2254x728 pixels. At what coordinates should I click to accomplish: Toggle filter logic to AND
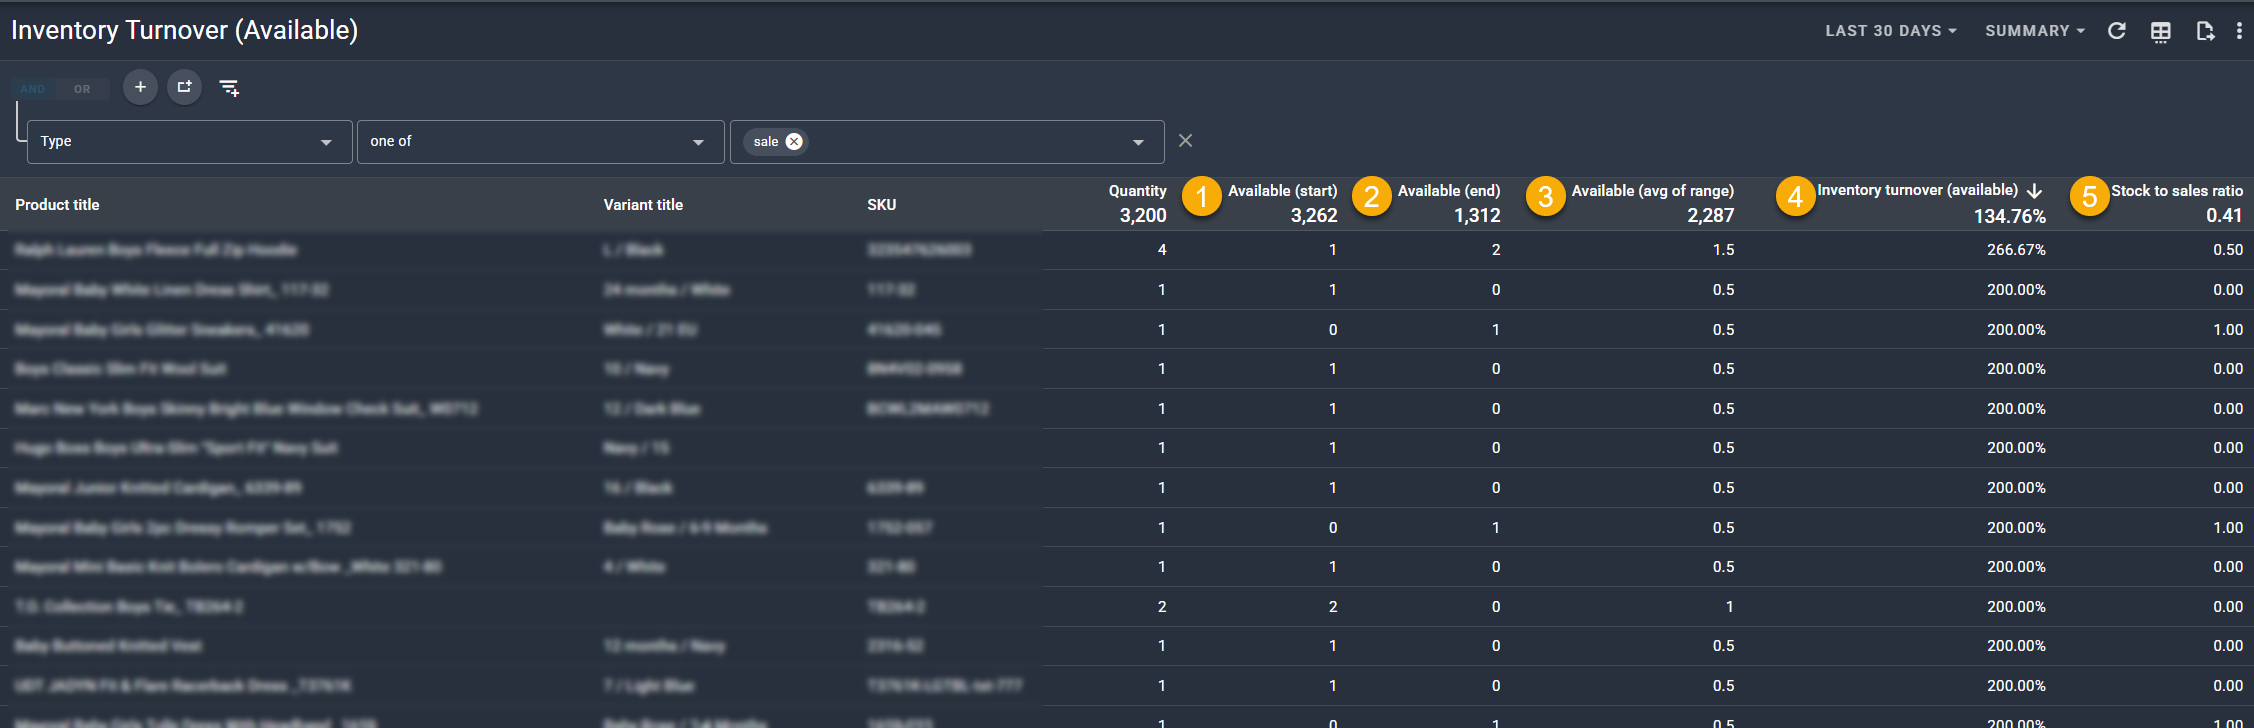[x=33, y=89]
